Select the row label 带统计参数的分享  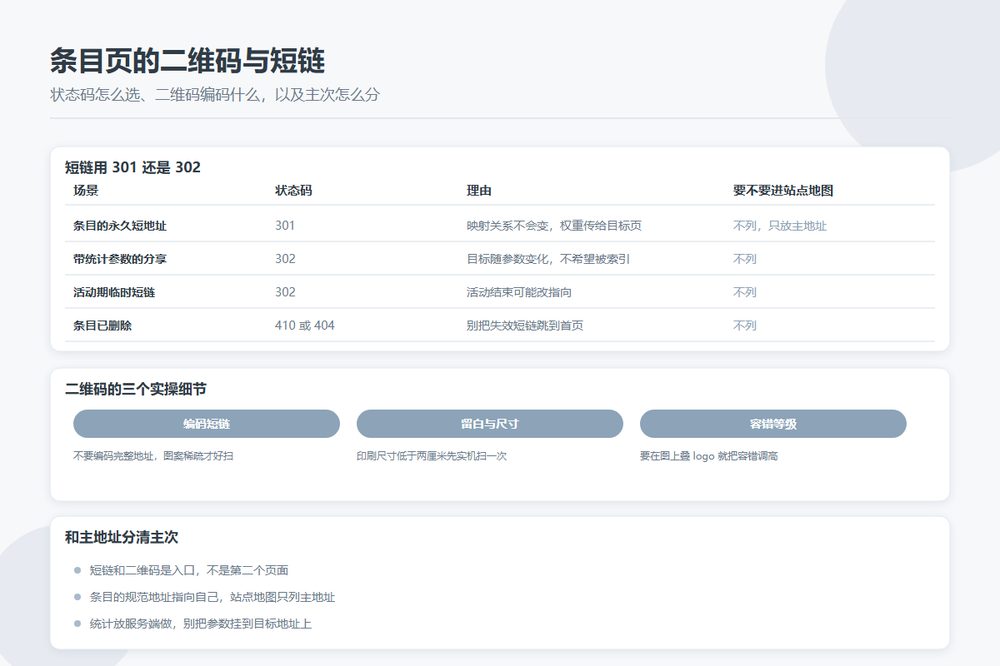tap(120, 258)
